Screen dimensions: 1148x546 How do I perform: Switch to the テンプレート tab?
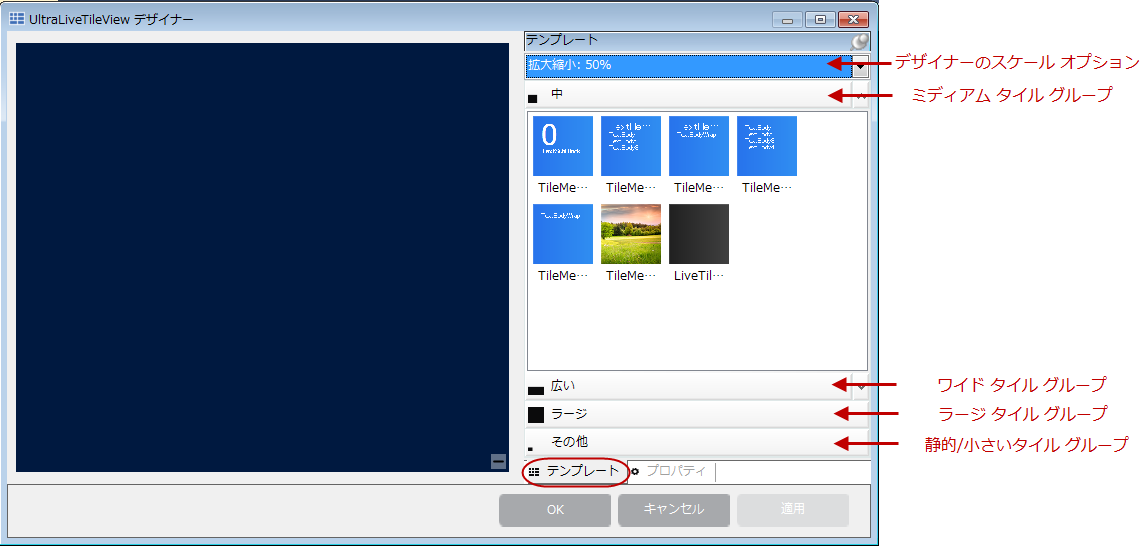(575, 471)
